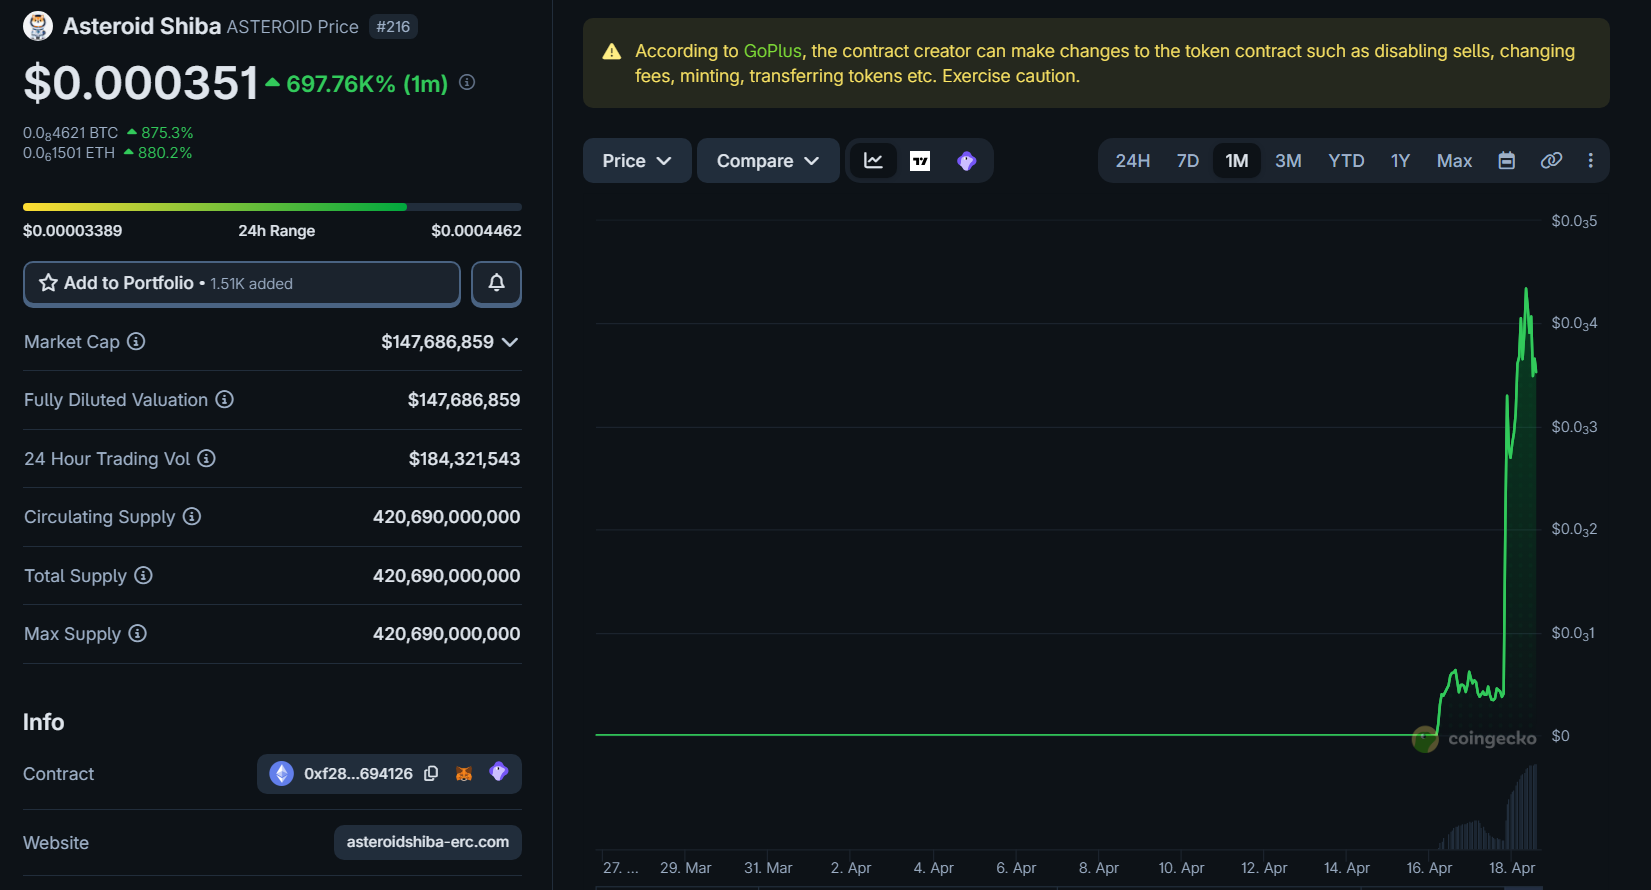The image size is (1651, 890).
Task: Switch to line chart view icon
Action: tap(873, 161)
